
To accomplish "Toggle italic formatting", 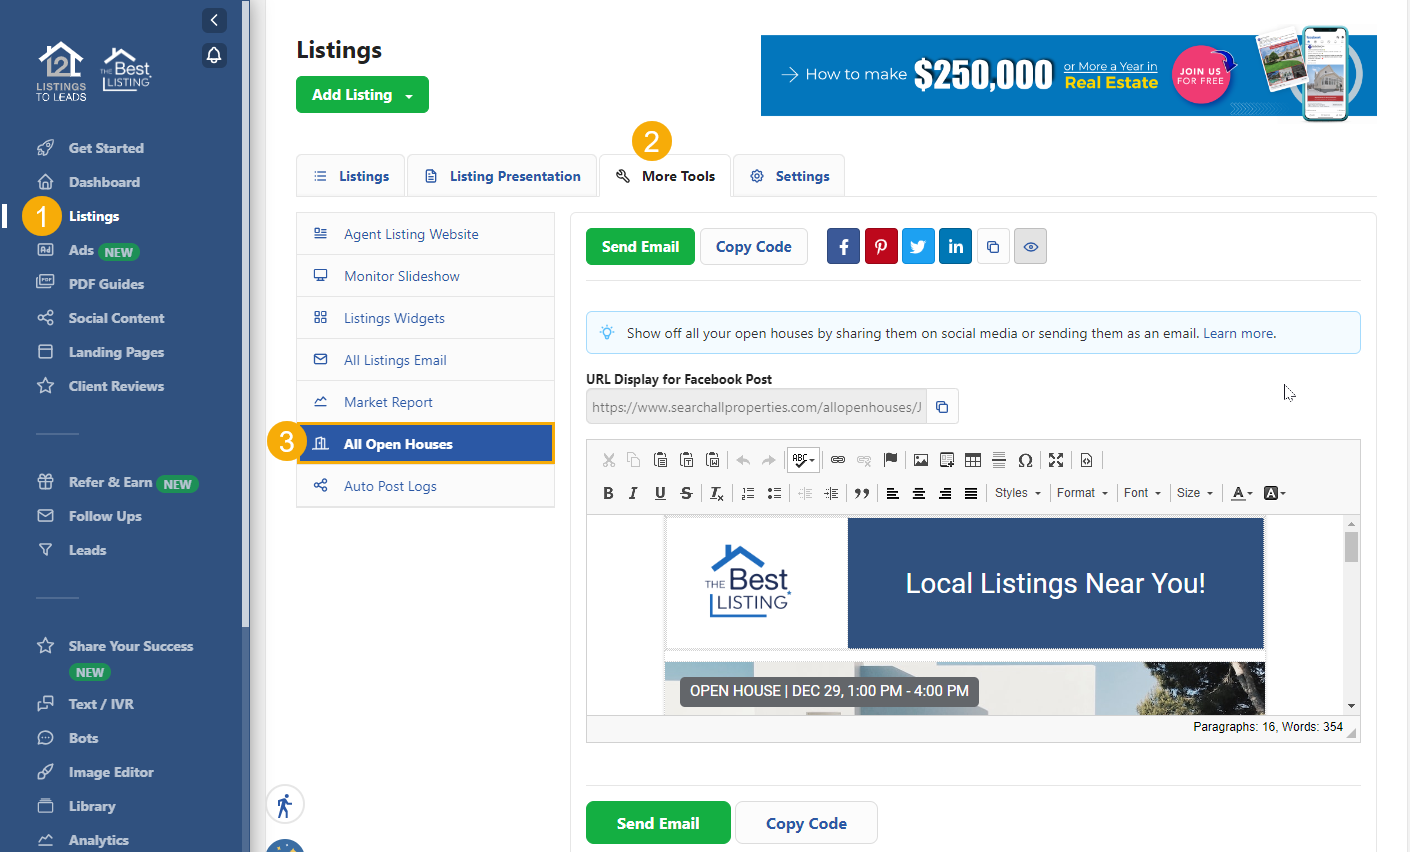I will (x=633, y=493).
